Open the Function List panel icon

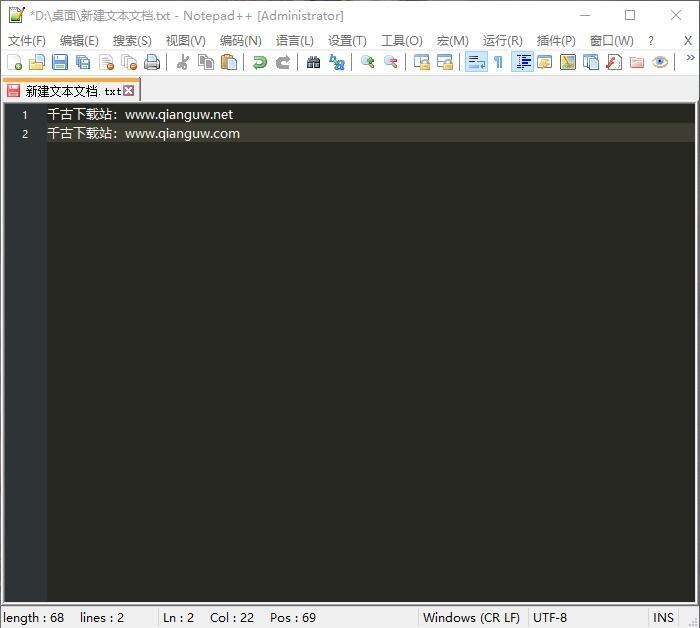[614, 62]
